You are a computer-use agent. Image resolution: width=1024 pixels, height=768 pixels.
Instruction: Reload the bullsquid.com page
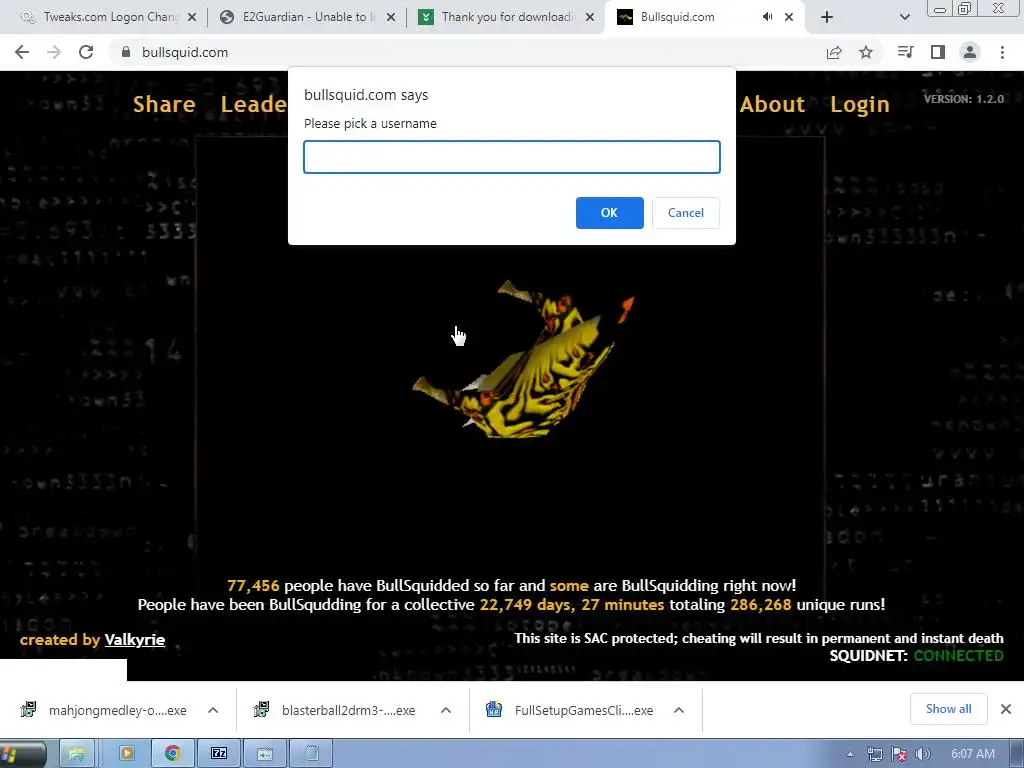(x=86, y=52)
